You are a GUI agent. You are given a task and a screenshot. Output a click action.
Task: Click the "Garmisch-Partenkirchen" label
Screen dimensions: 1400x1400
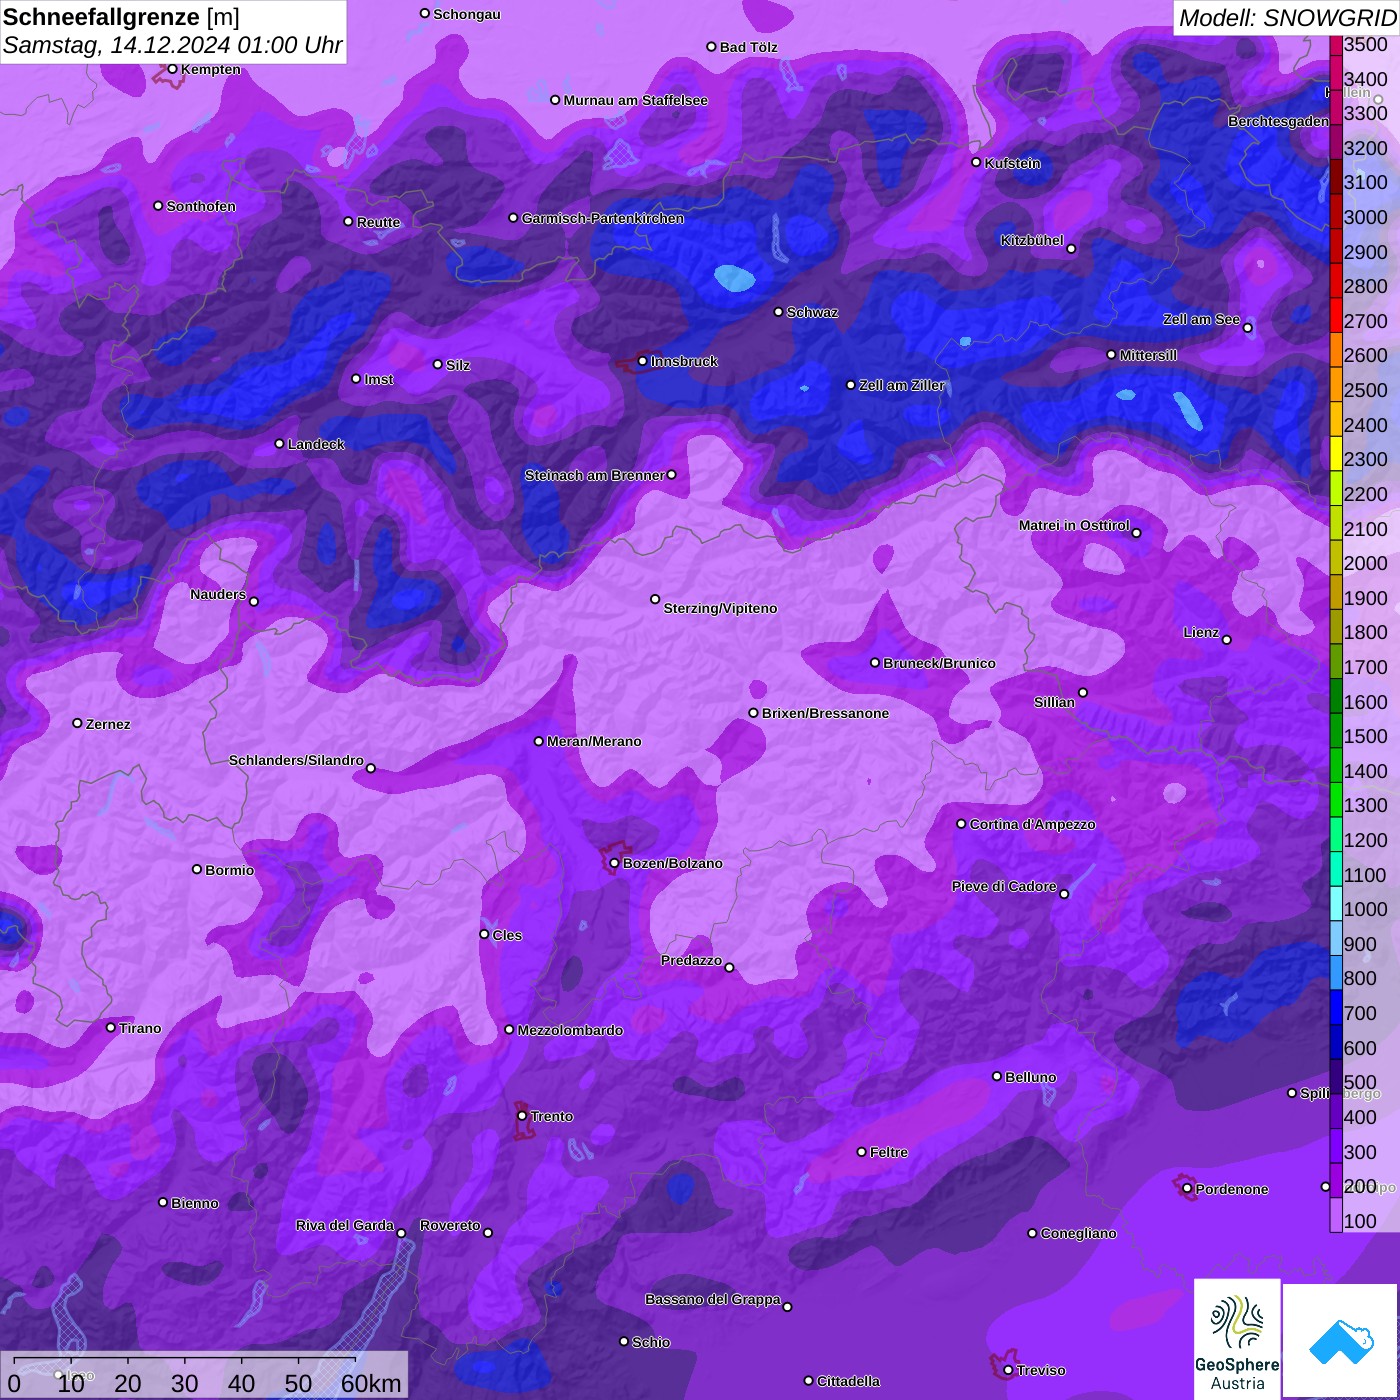pyautogui.click(x=603, y=218)
